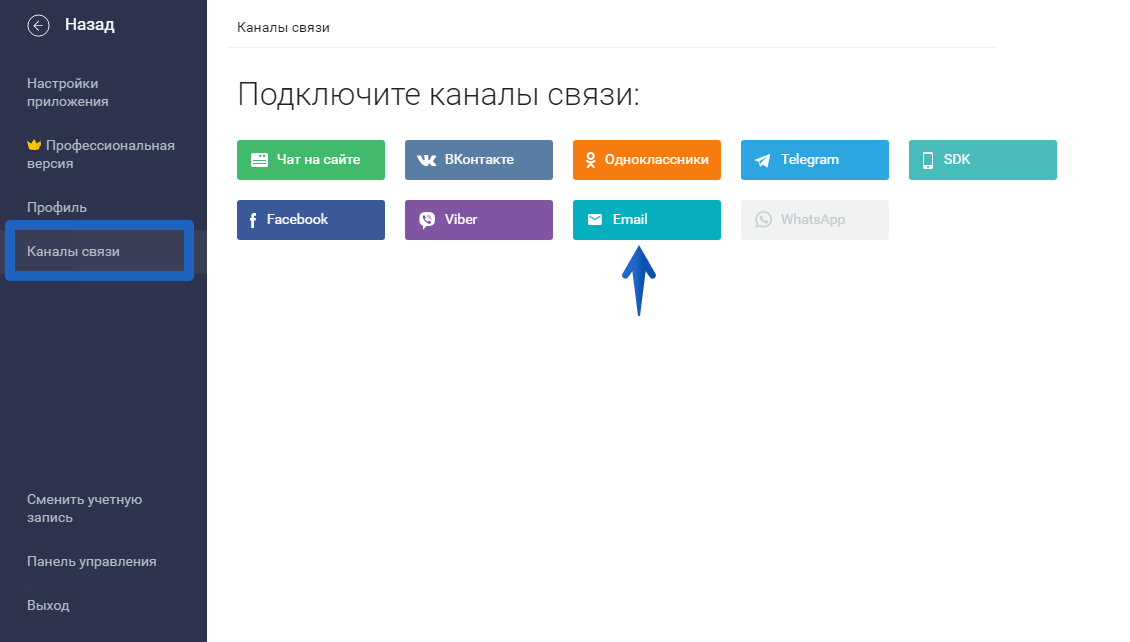Screen dimensions: 1130x642
Task: Click the Telegram paper plane icon
Action: [762, 160]
